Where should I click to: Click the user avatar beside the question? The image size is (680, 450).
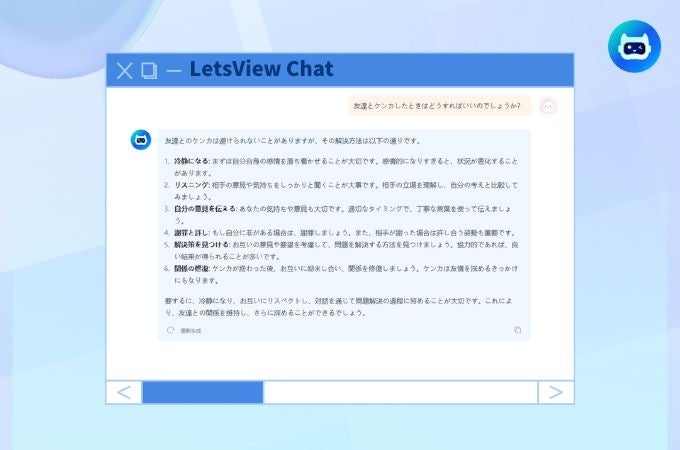coord(548,106)
